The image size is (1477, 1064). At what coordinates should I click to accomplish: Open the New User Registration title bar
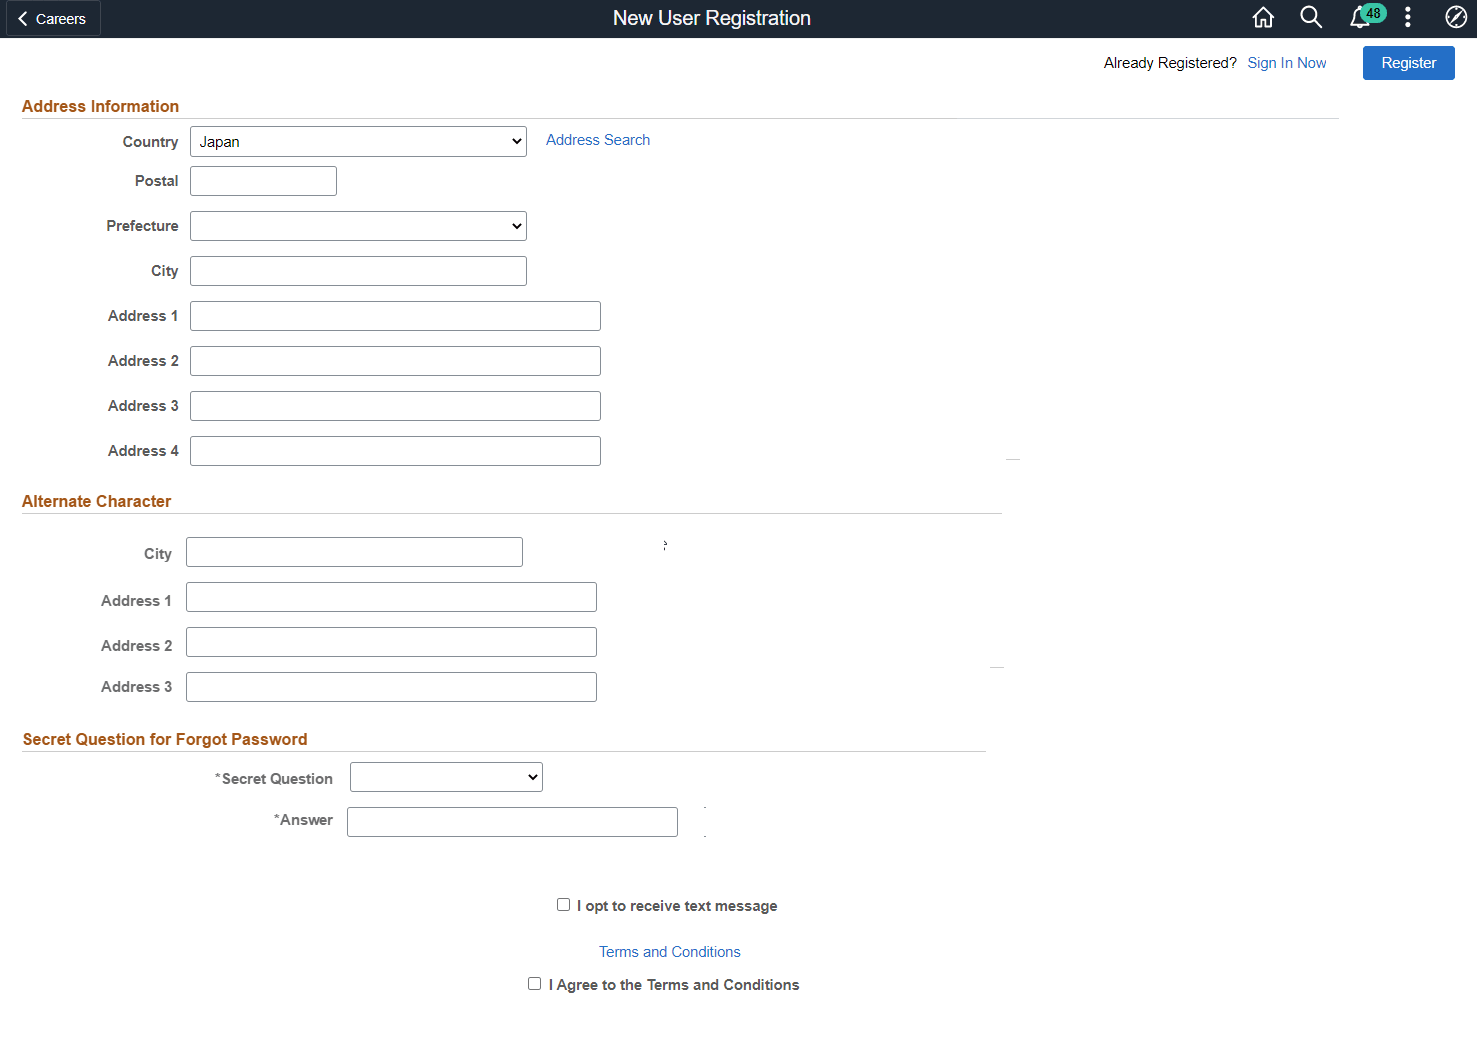pos(711,17)
